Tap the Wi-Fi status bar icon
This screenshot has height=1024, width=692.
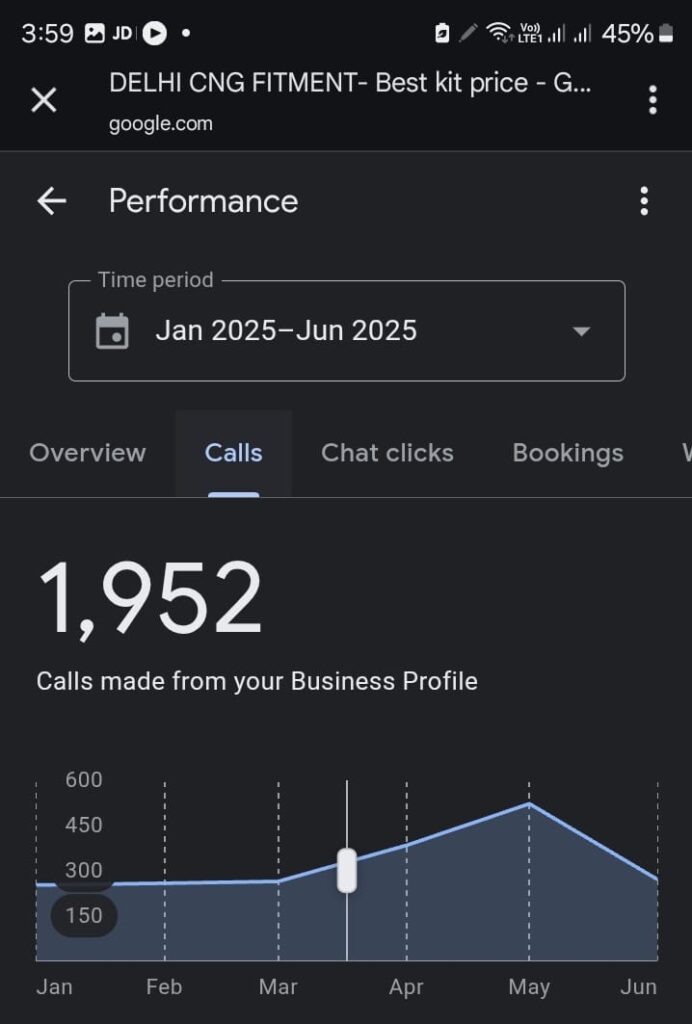click(498, 34)
